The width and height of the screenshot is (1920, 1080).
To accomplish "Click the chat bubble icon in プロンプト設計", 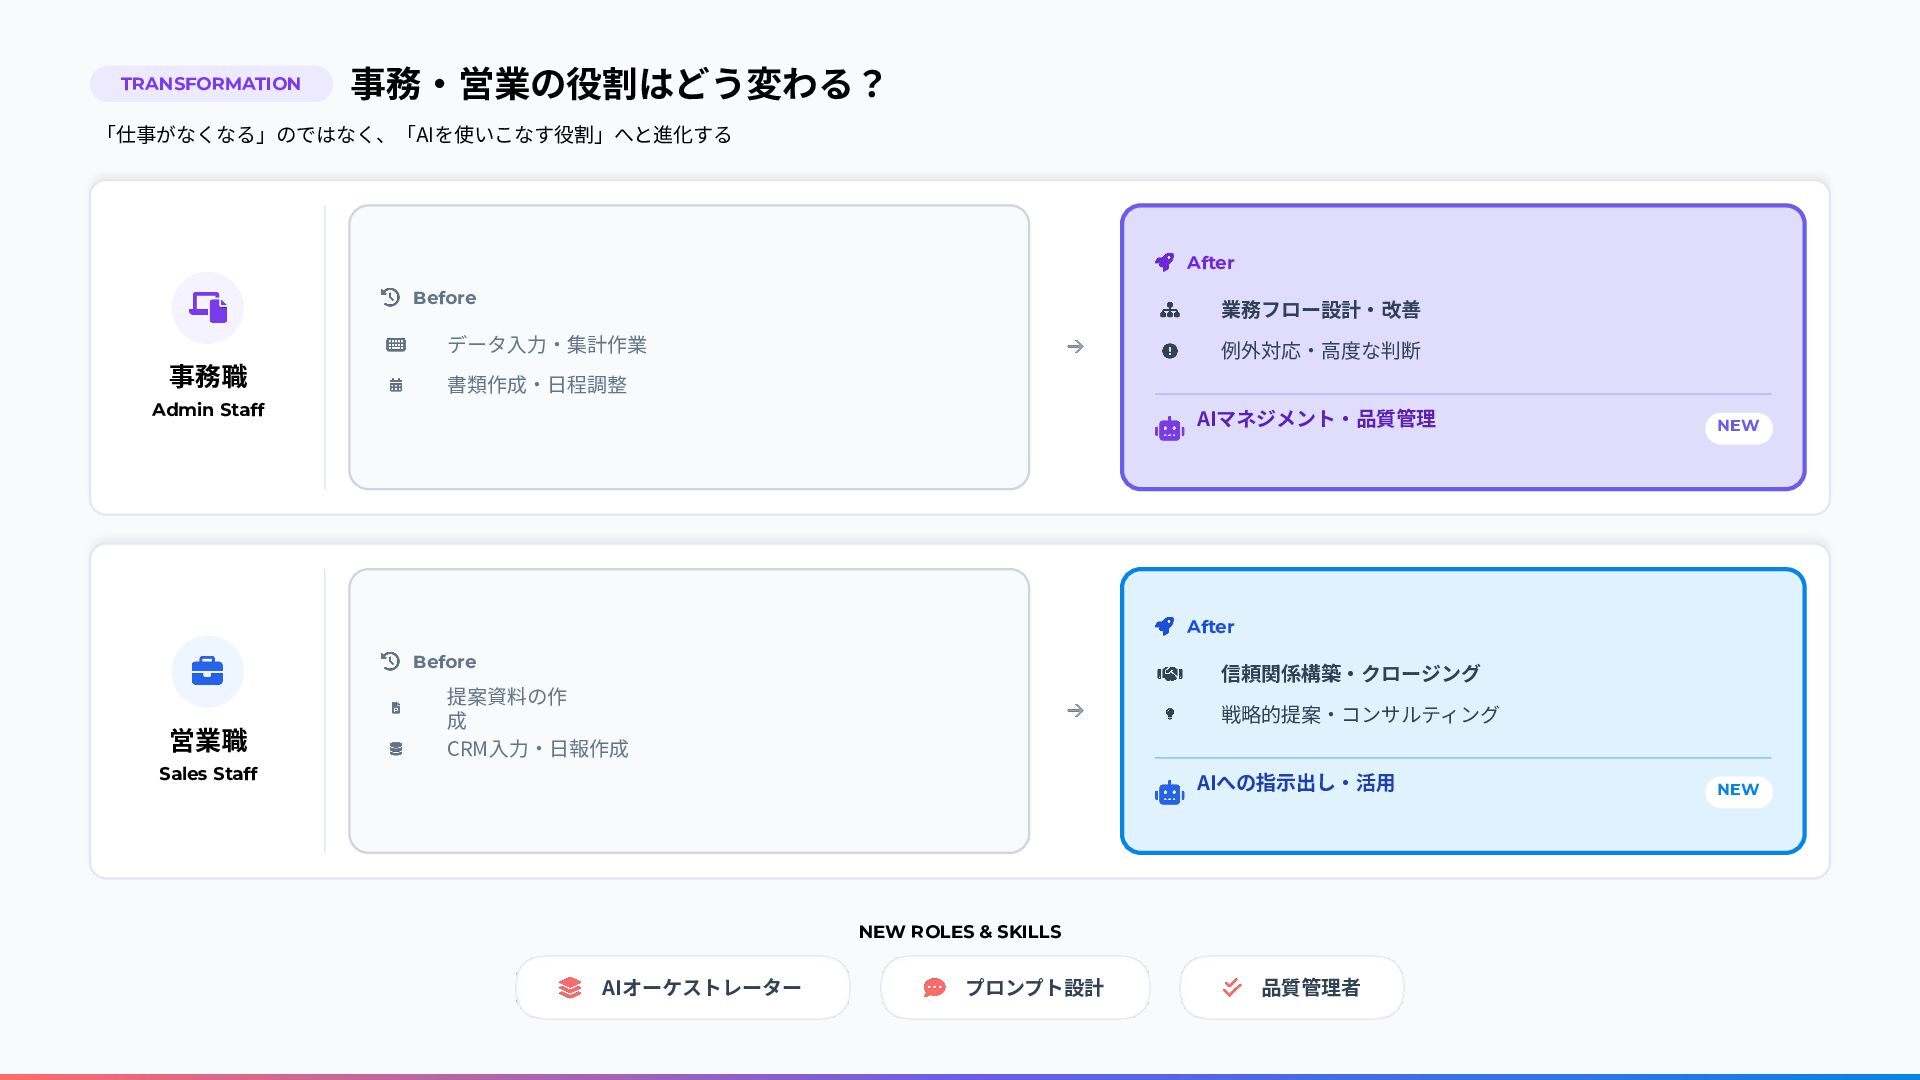I will 934,988.
